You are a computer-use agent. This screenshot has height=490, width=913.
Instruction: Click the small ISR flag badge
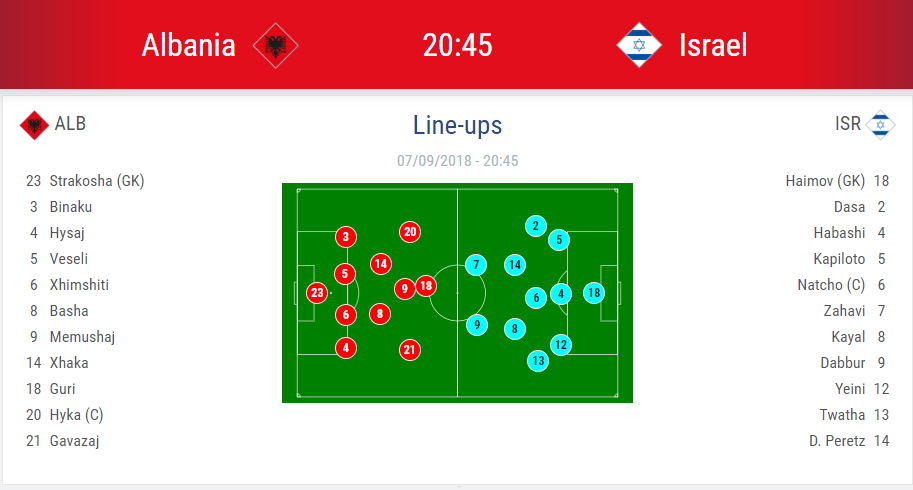[x=880, y=124]
